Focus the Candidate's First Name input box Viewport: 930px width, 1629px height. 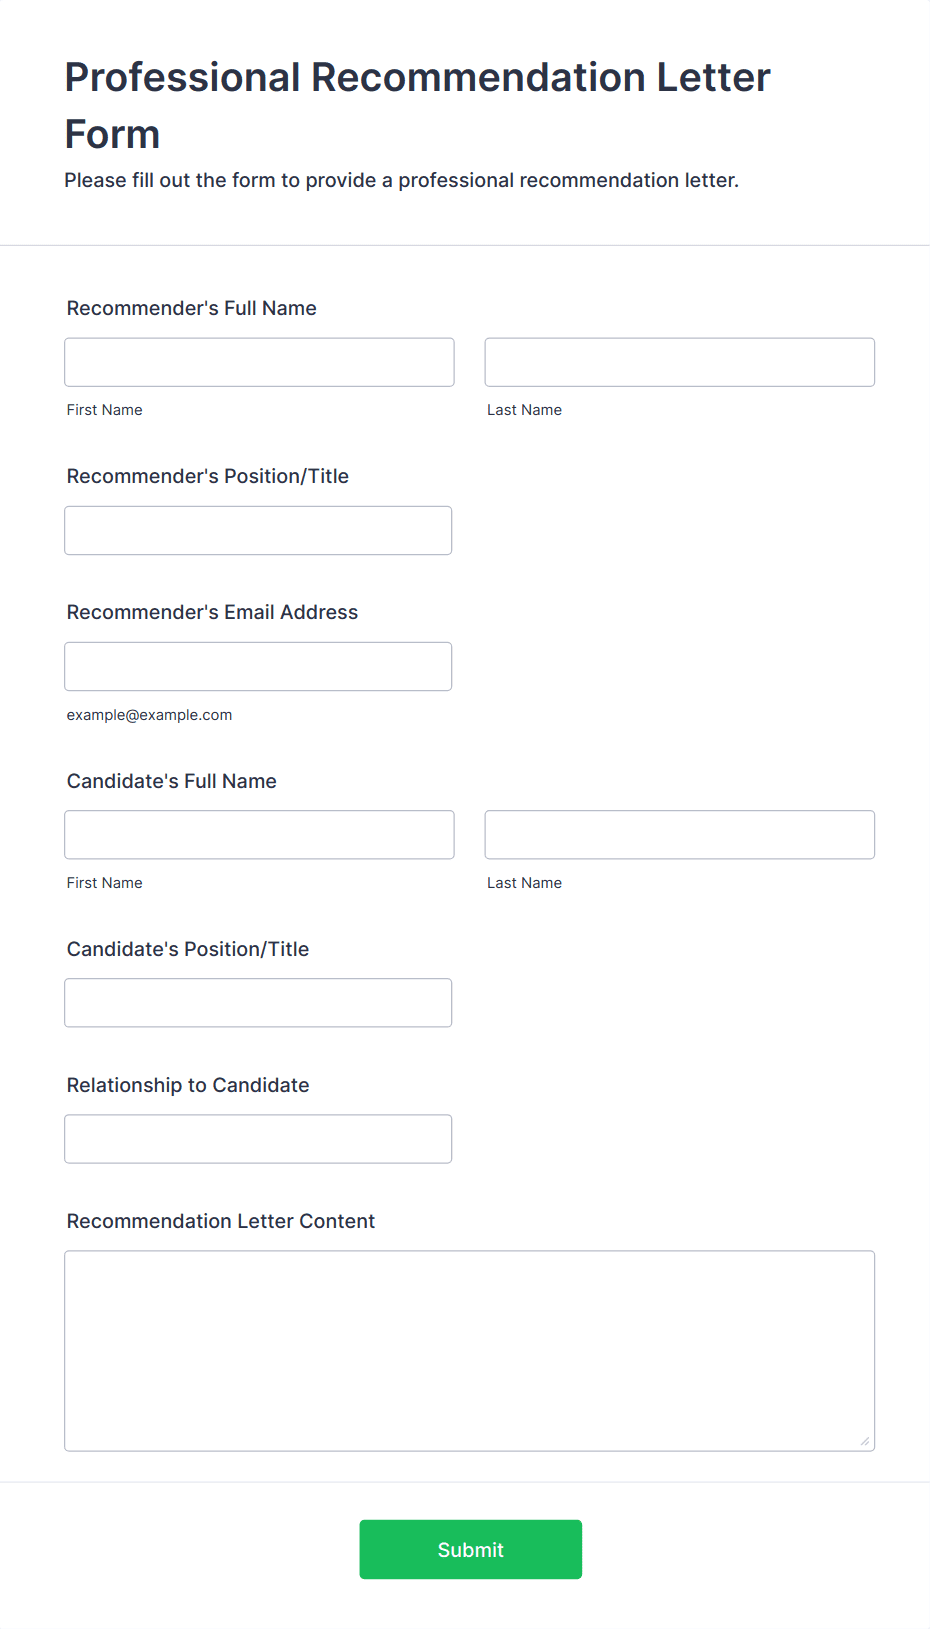(x=259, y=834)
